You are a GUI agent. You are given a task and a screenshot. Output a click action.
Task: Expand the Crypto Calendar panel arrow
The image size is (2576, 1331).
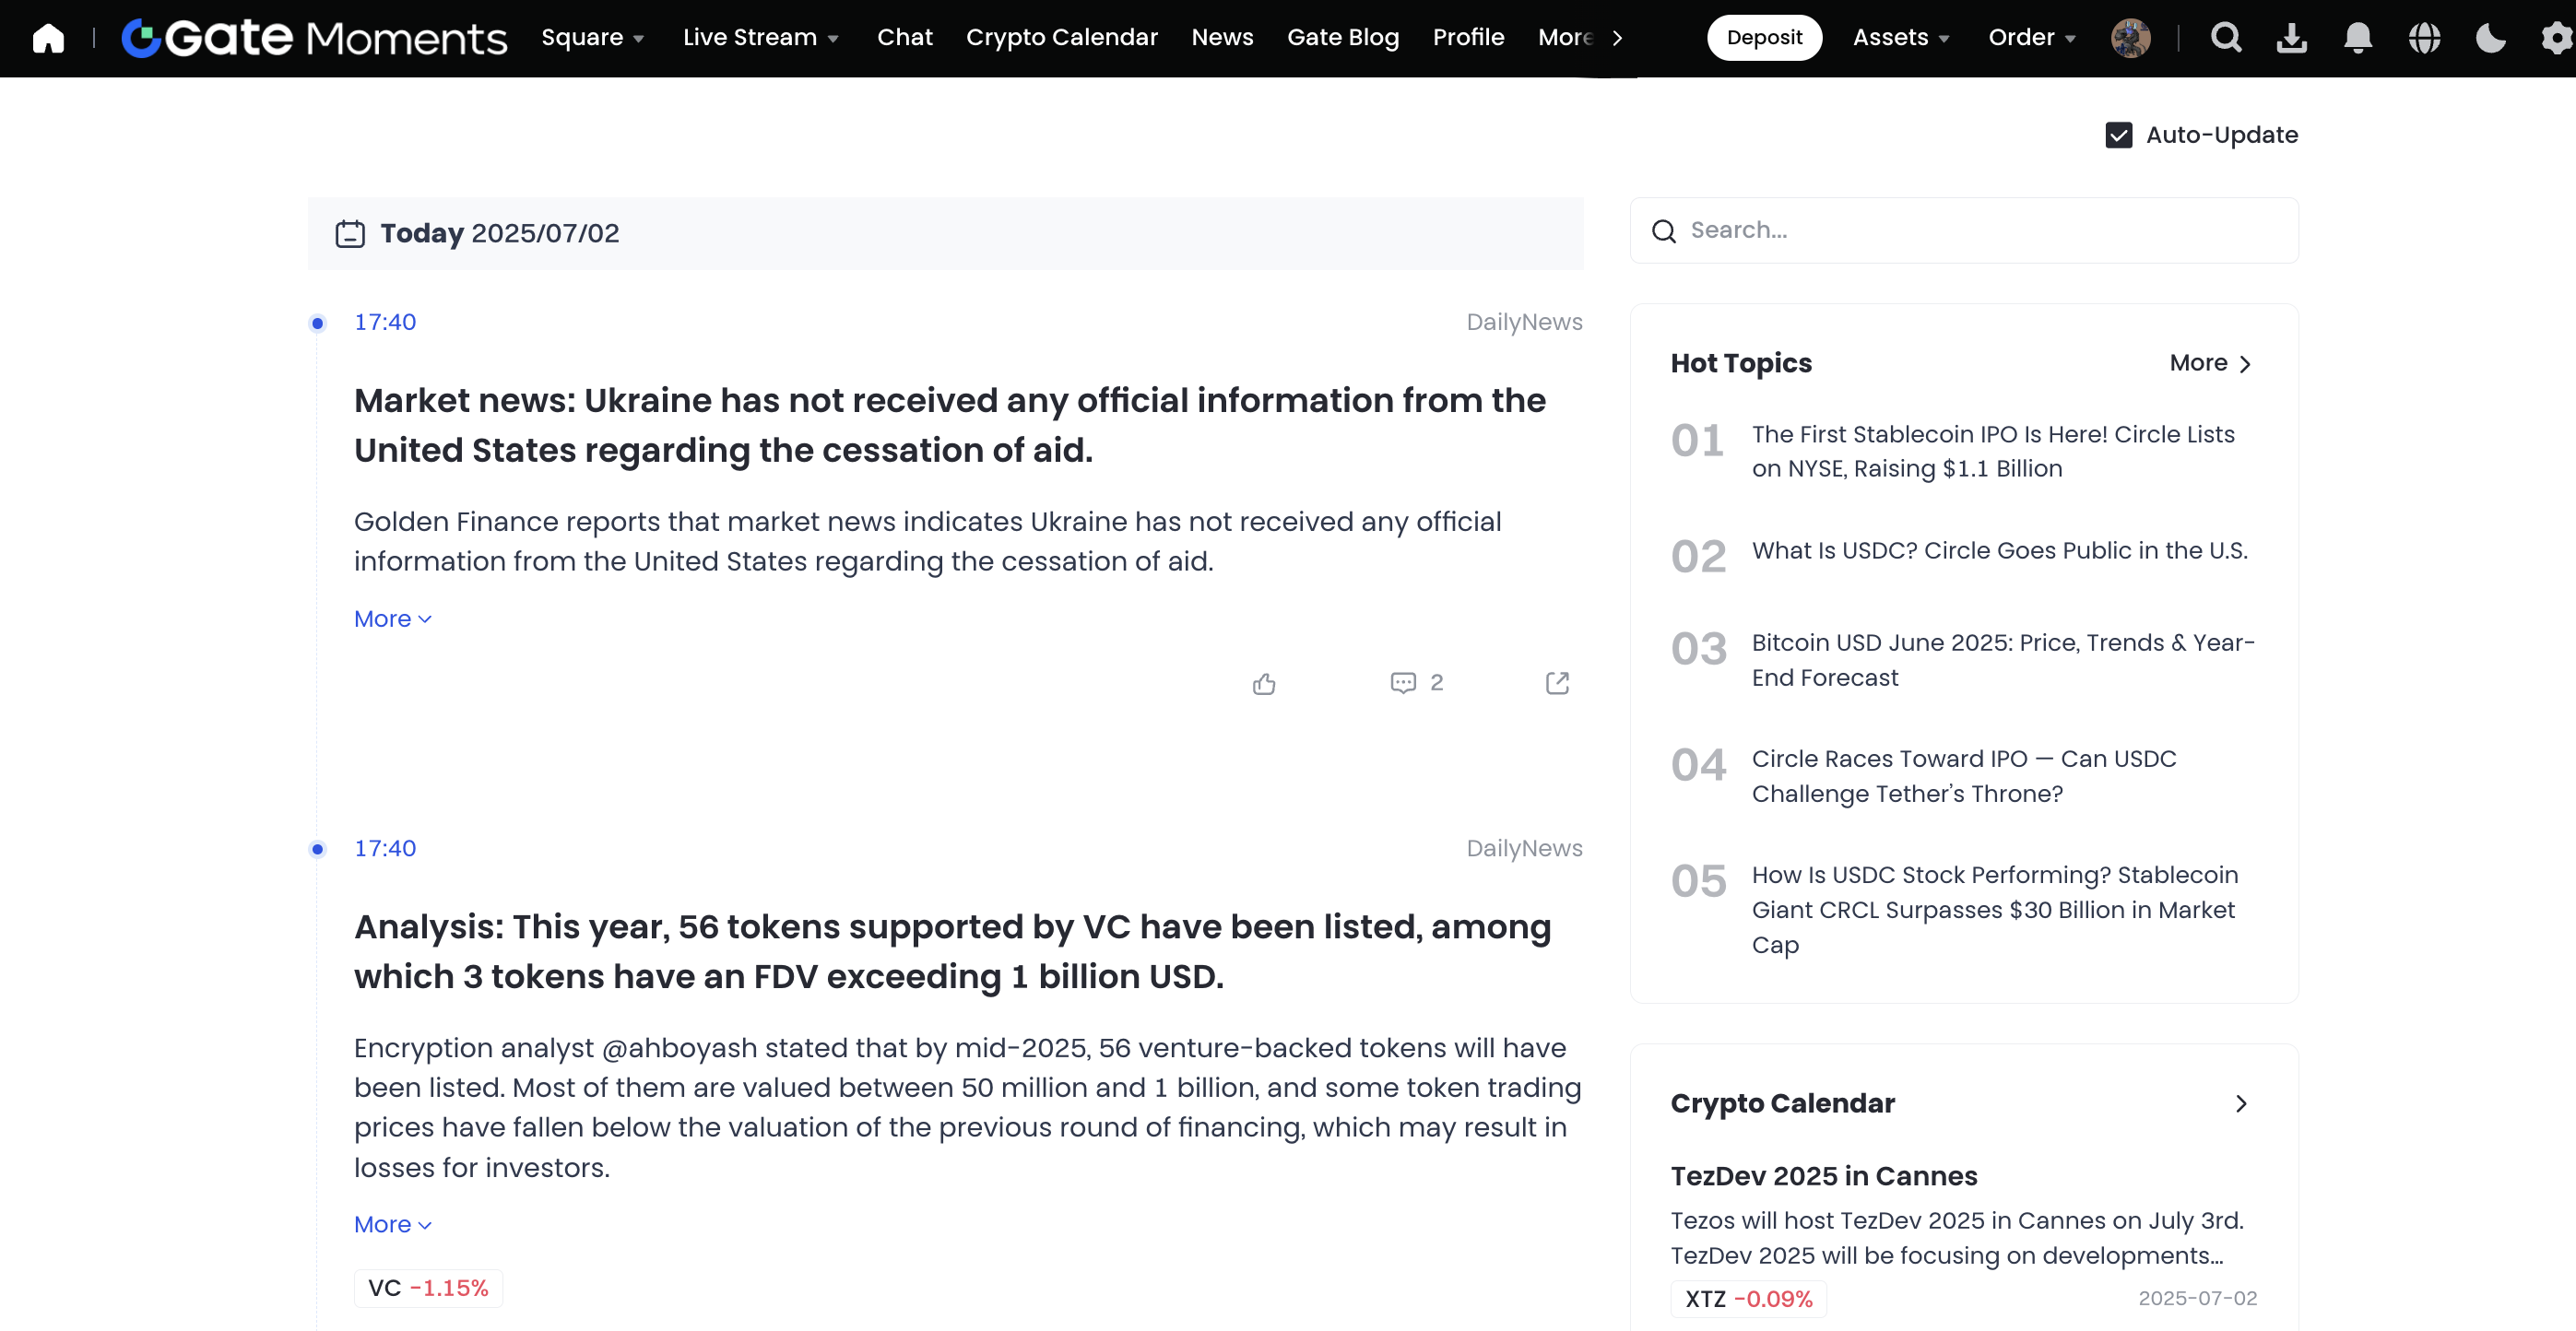coord(2241,1103)
